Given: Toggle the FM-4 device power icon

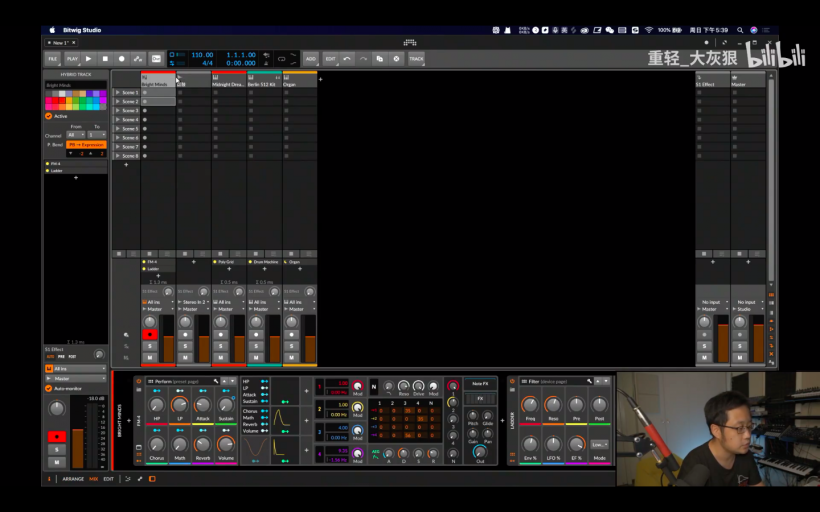Looking at the screenshot, I should click(x=139, y=381).
